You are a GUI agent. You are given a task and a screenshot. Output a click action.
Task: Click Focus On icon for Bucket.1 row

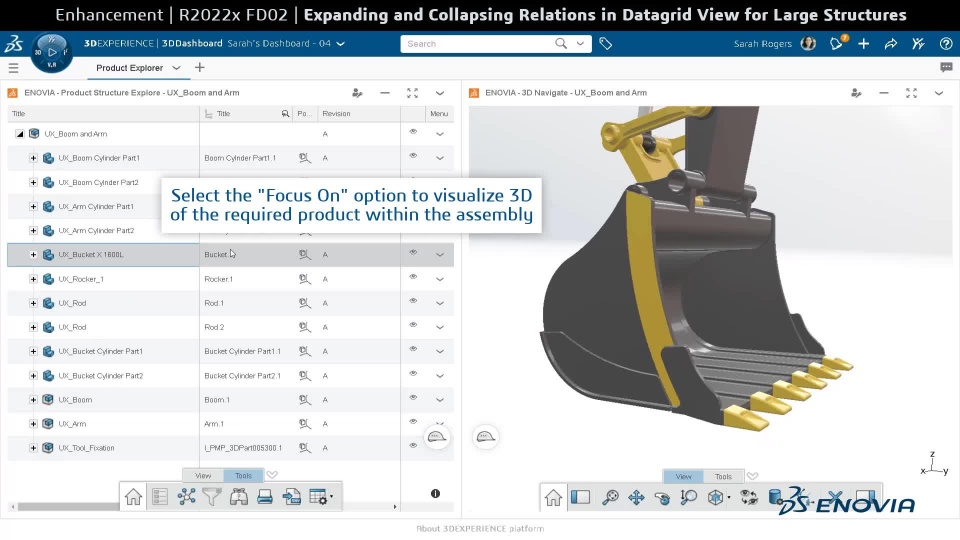[304, 254]
